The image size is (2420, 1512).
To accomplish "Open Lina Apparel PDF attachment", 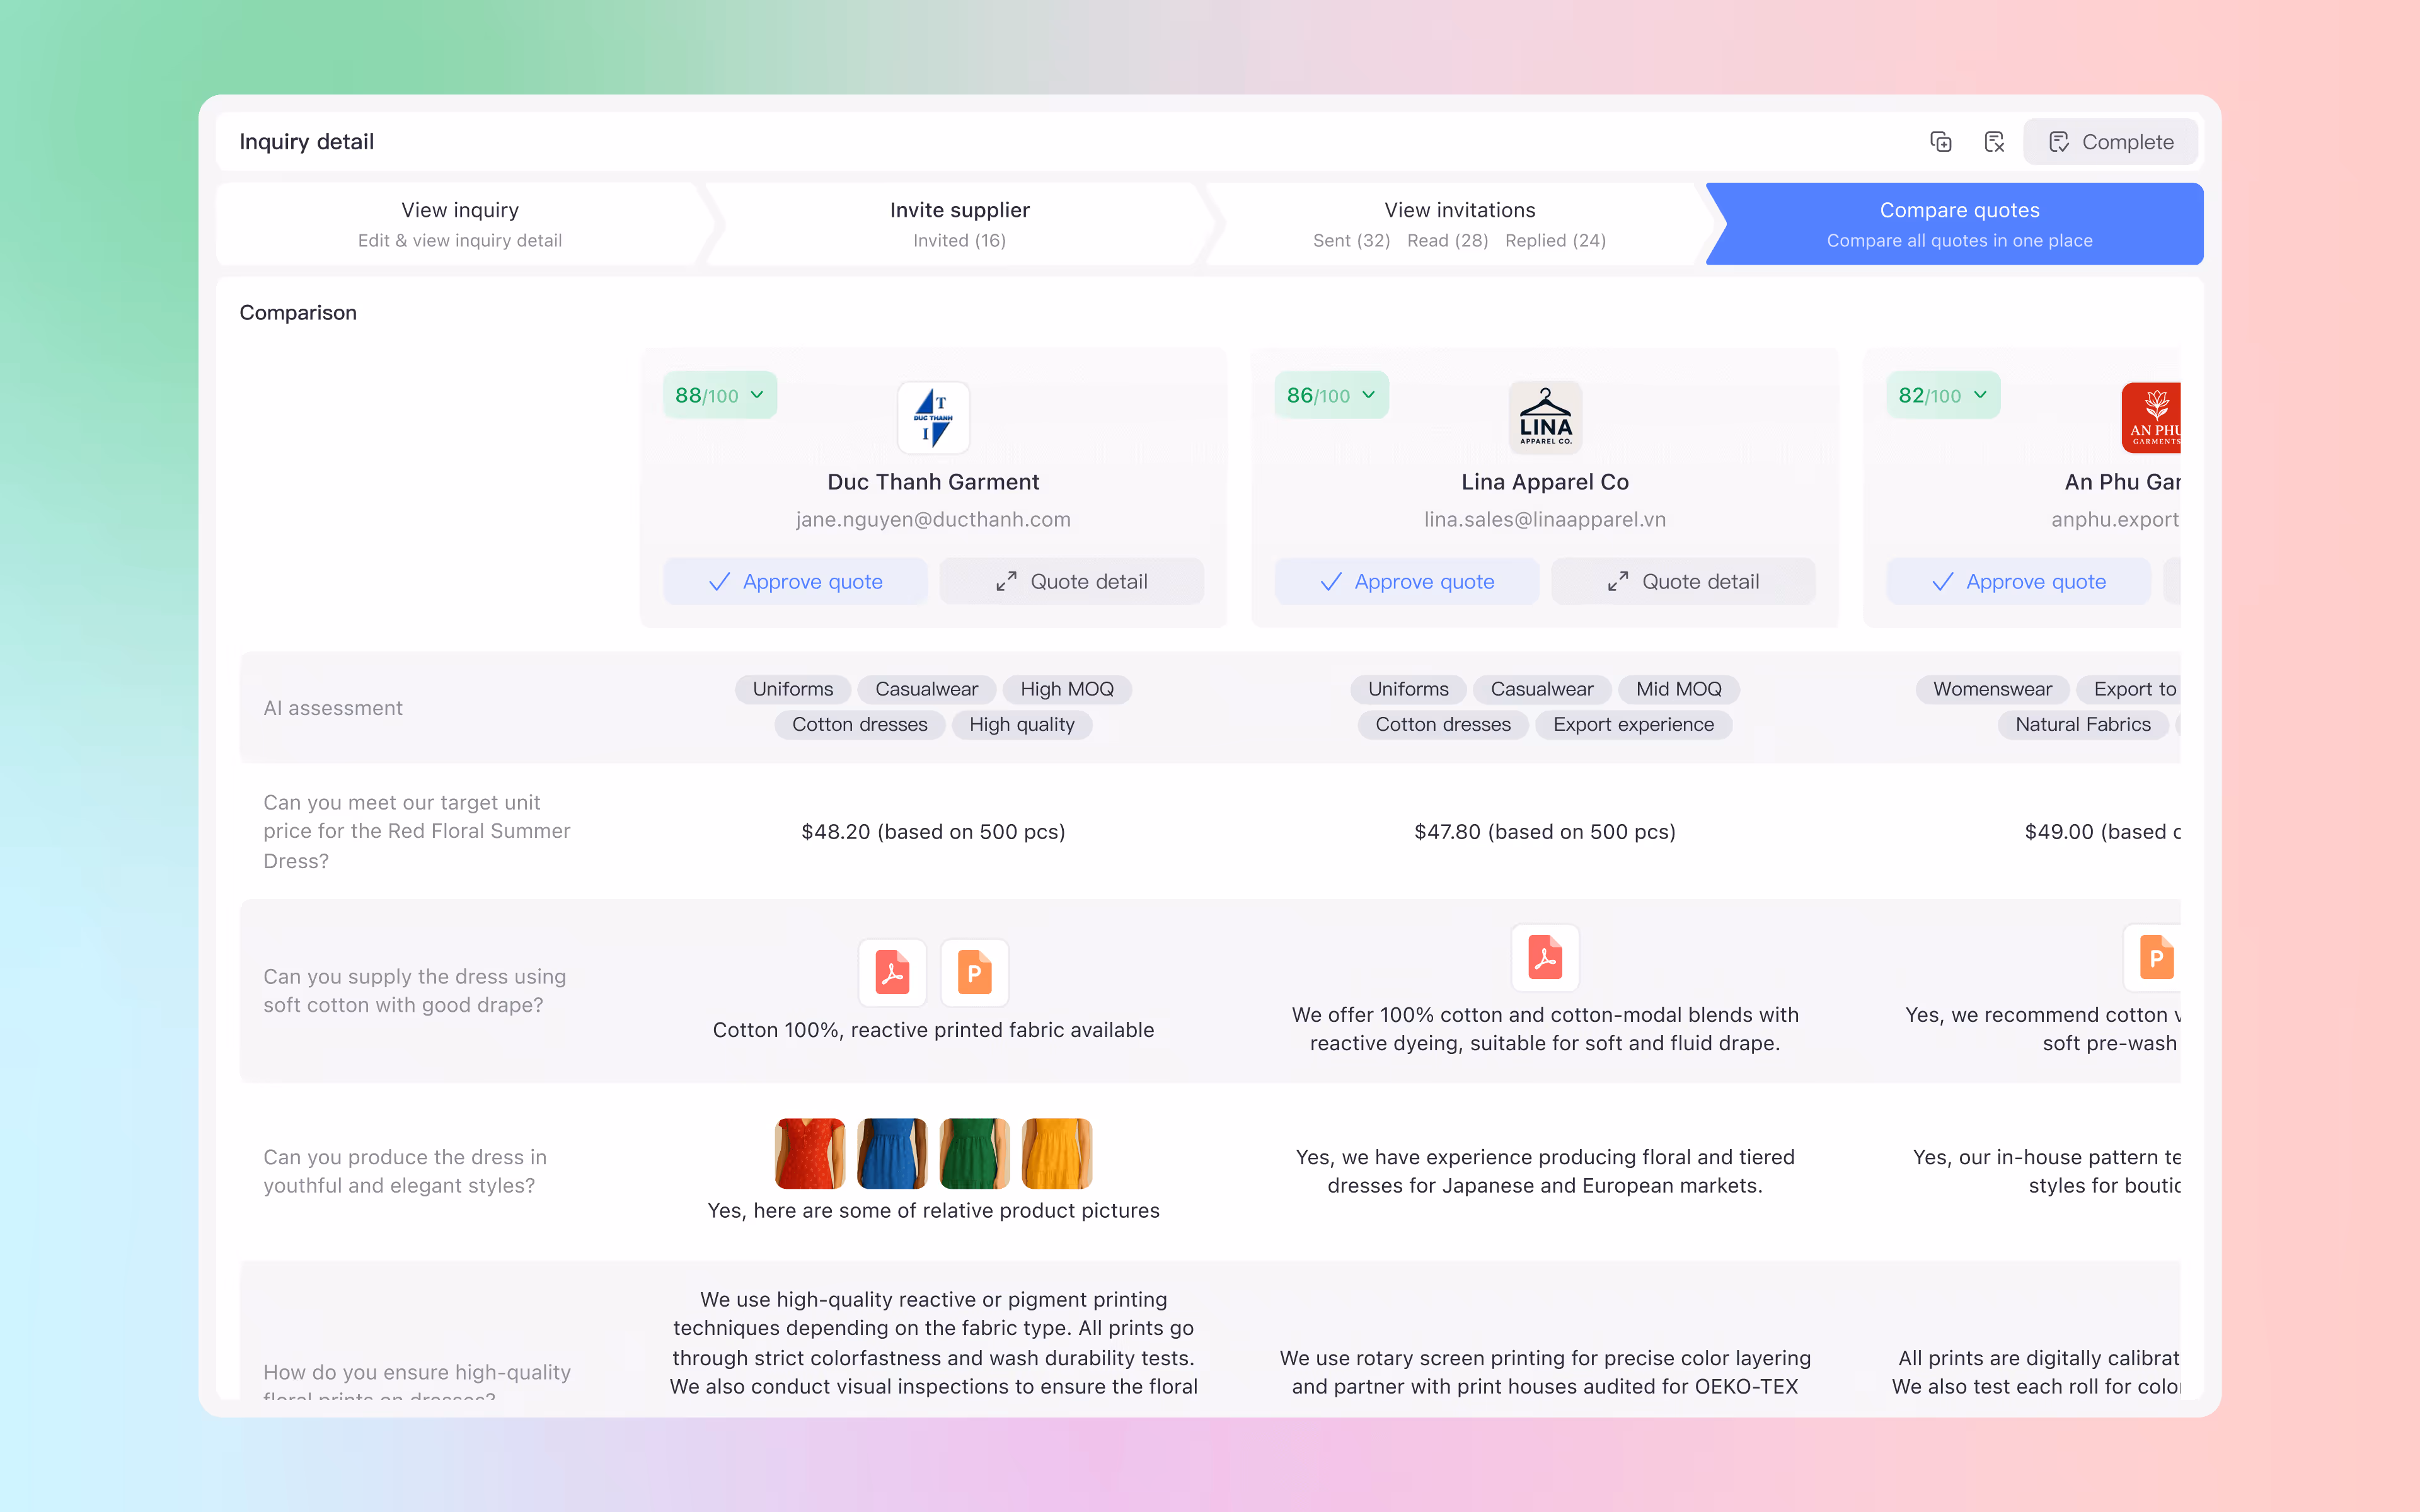I will [x=1544, y=957].
